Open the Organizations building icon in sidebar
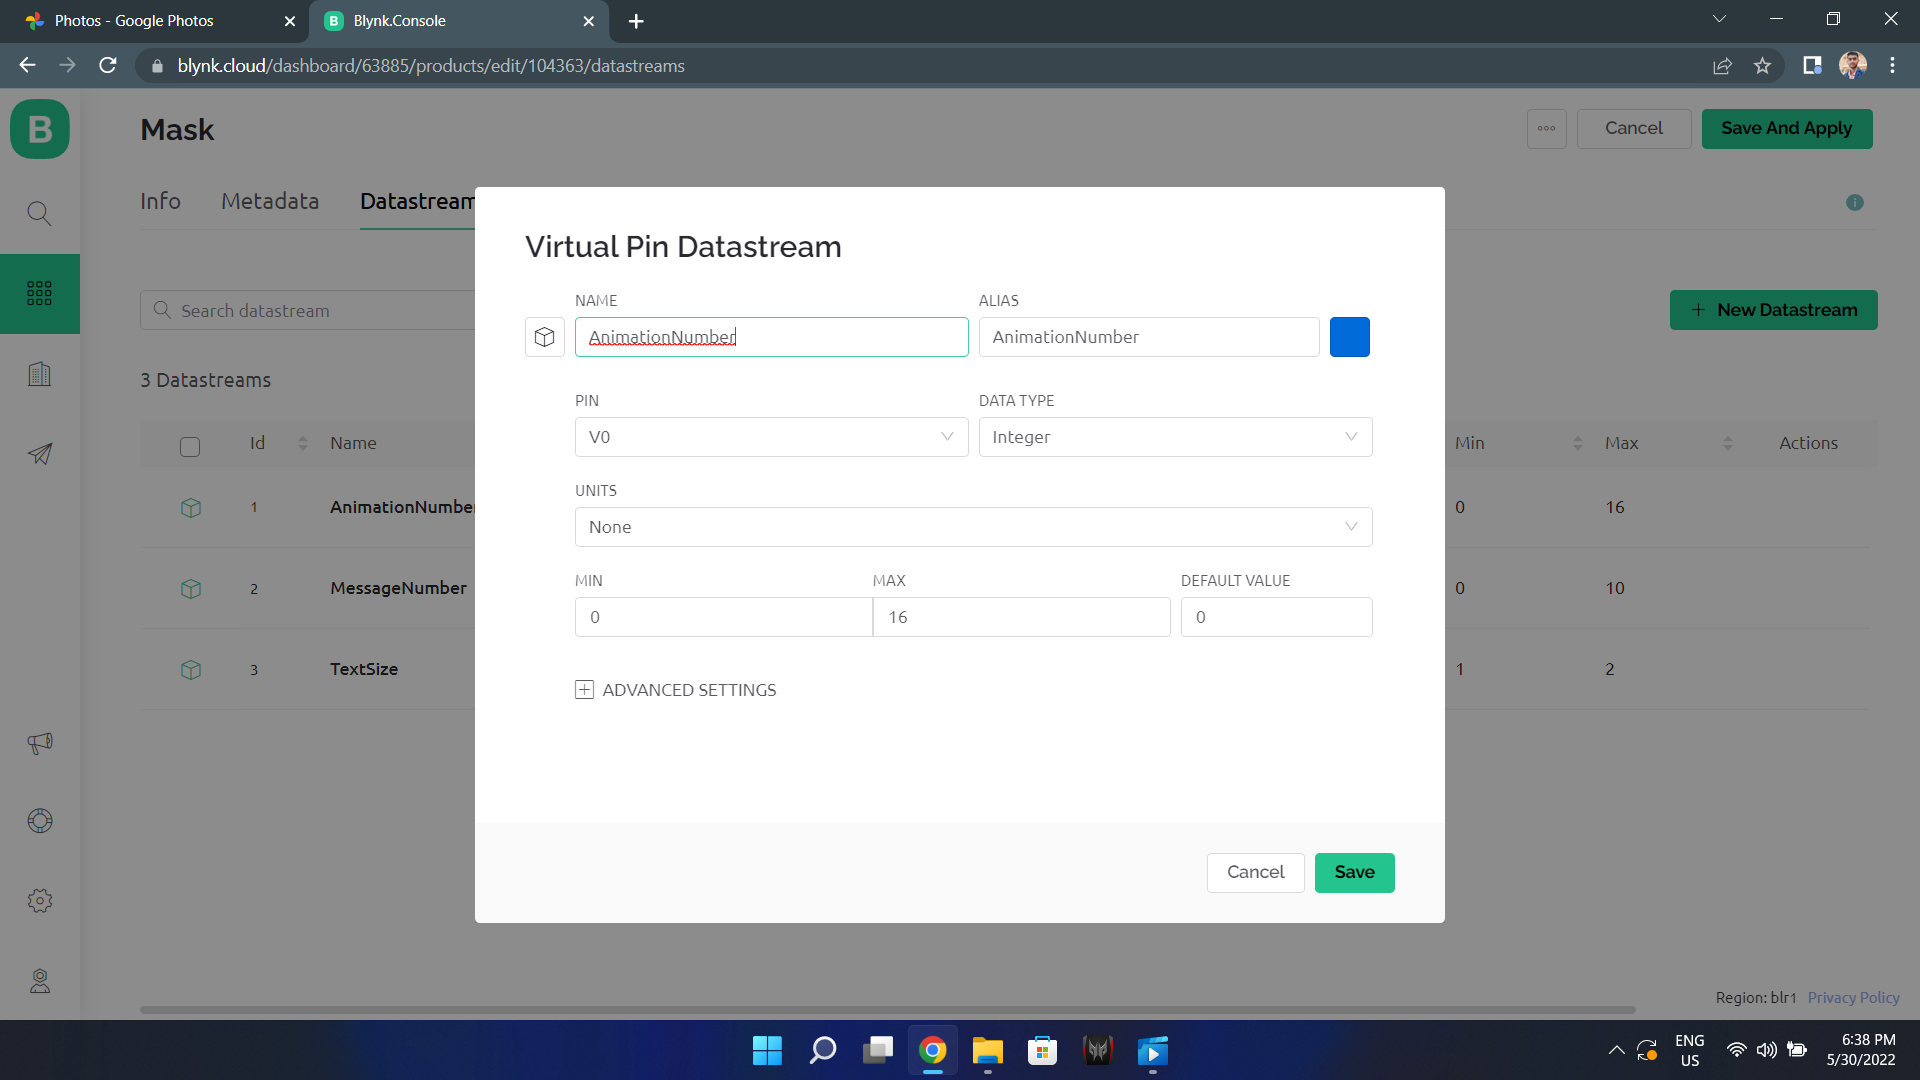1920x1080 pixels. point(39,374)
